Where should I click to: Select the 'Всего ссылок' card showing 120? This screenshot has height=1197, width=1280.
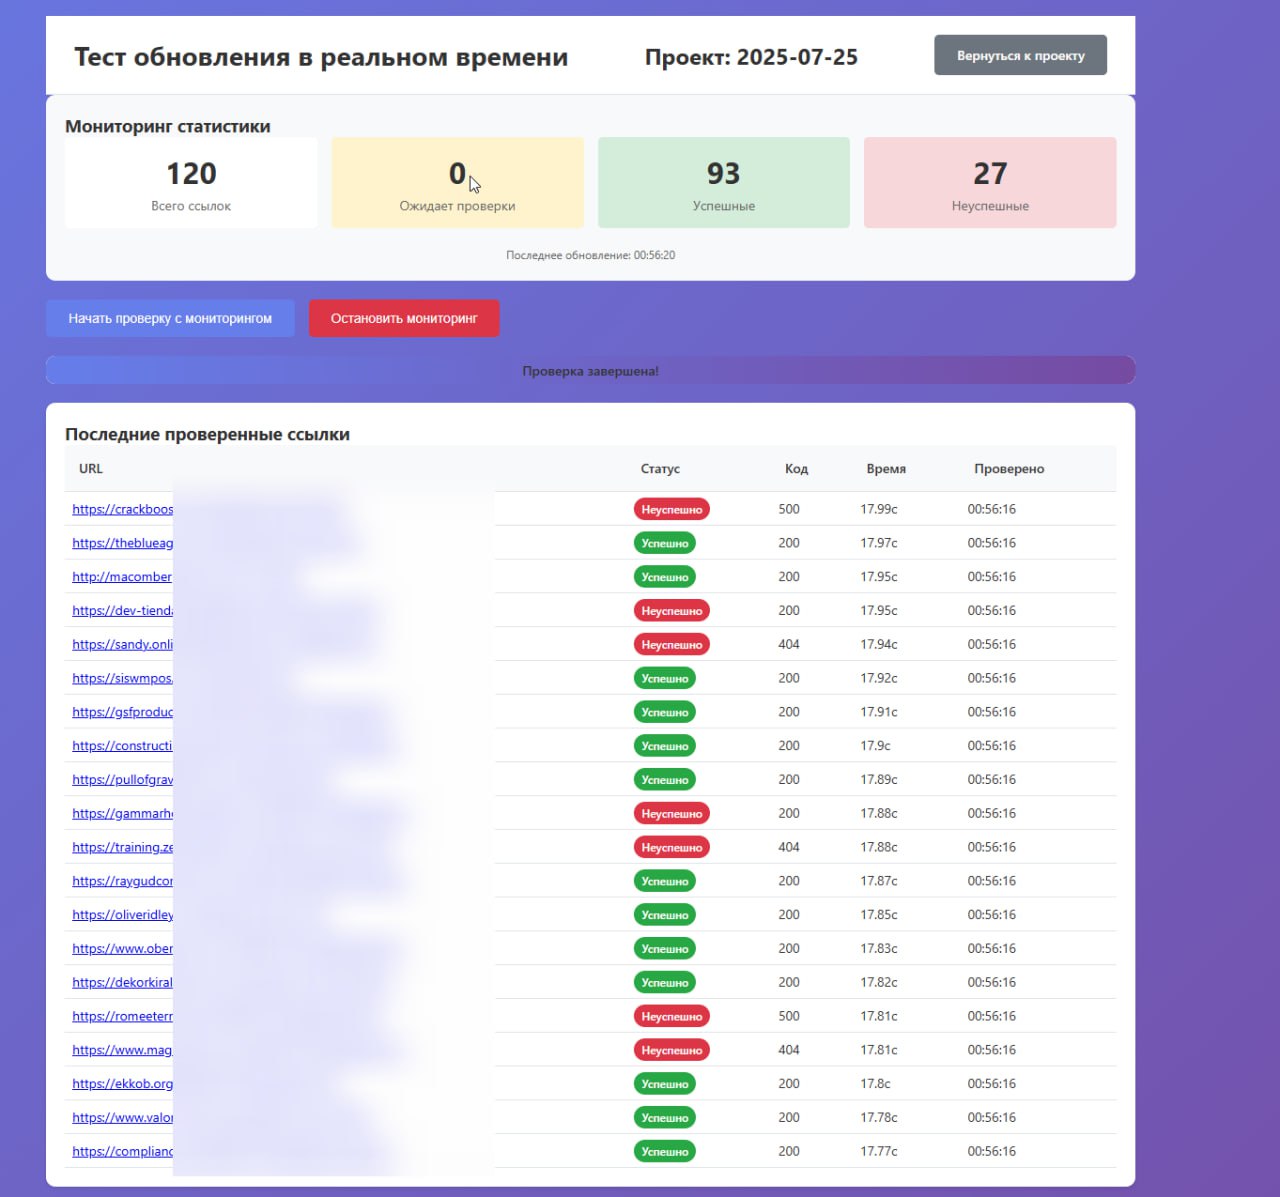(x=191, y=183)
